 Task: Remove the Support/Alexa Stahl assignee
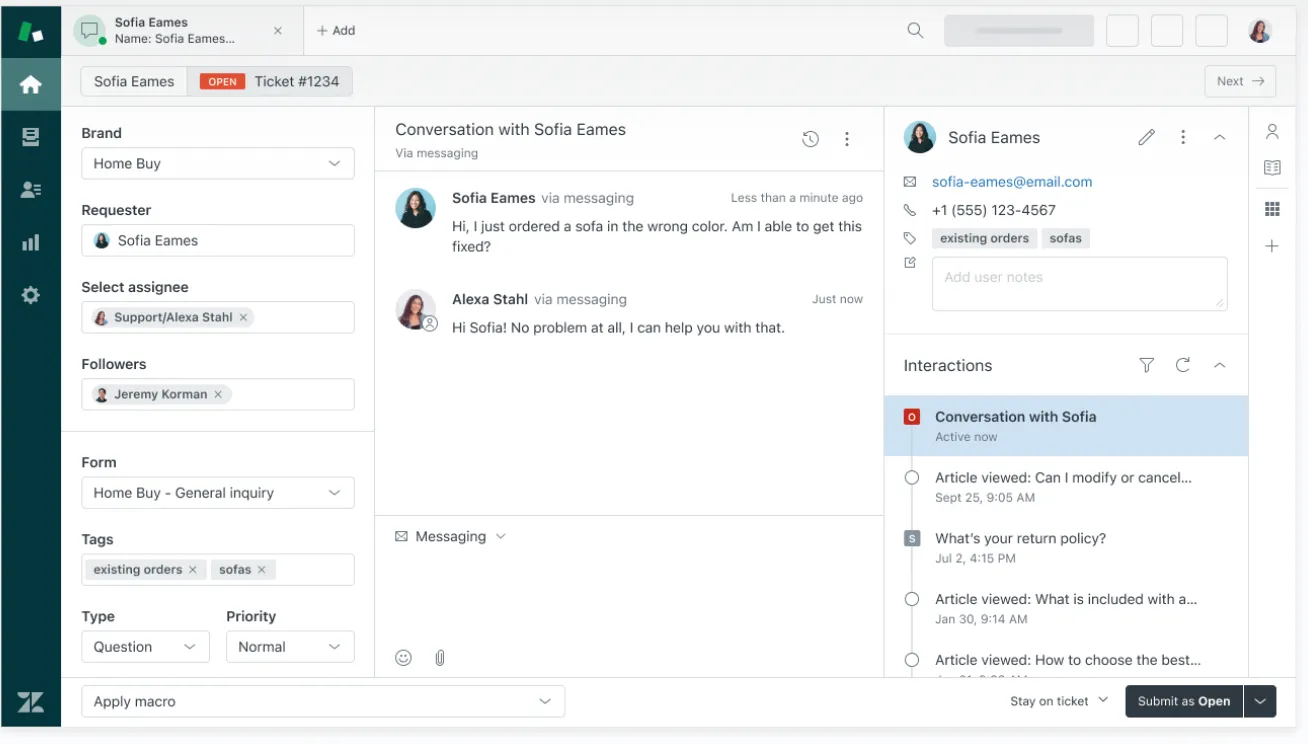[x=243, y=317]
